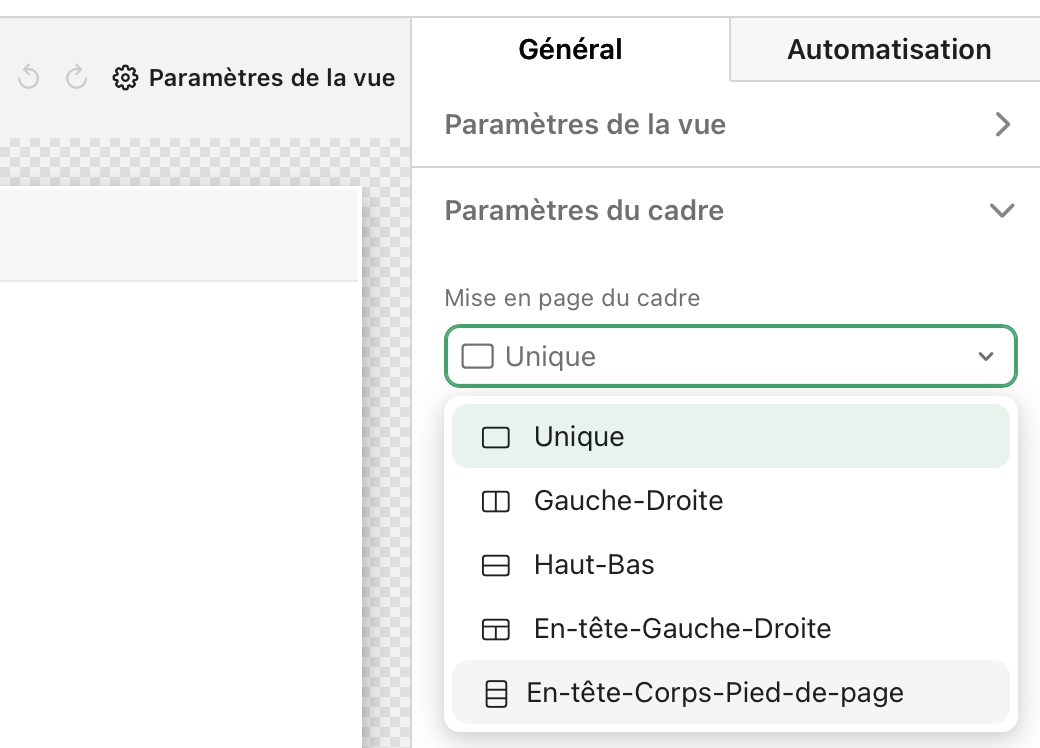Click the split-rows icon beside Haut-Bas
The image size is (1040, 748).
click(496, 564)
